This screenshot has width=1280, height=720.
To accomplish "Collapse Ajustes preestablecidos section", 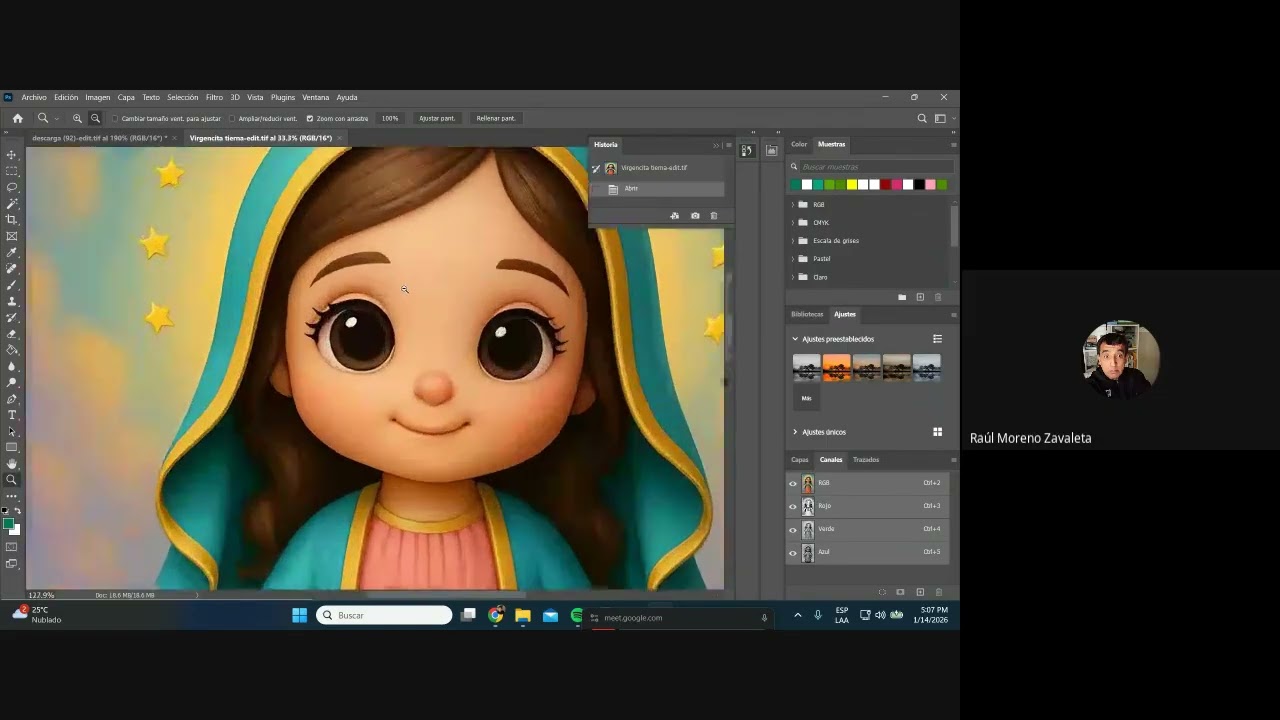I will tap(795, 339).
